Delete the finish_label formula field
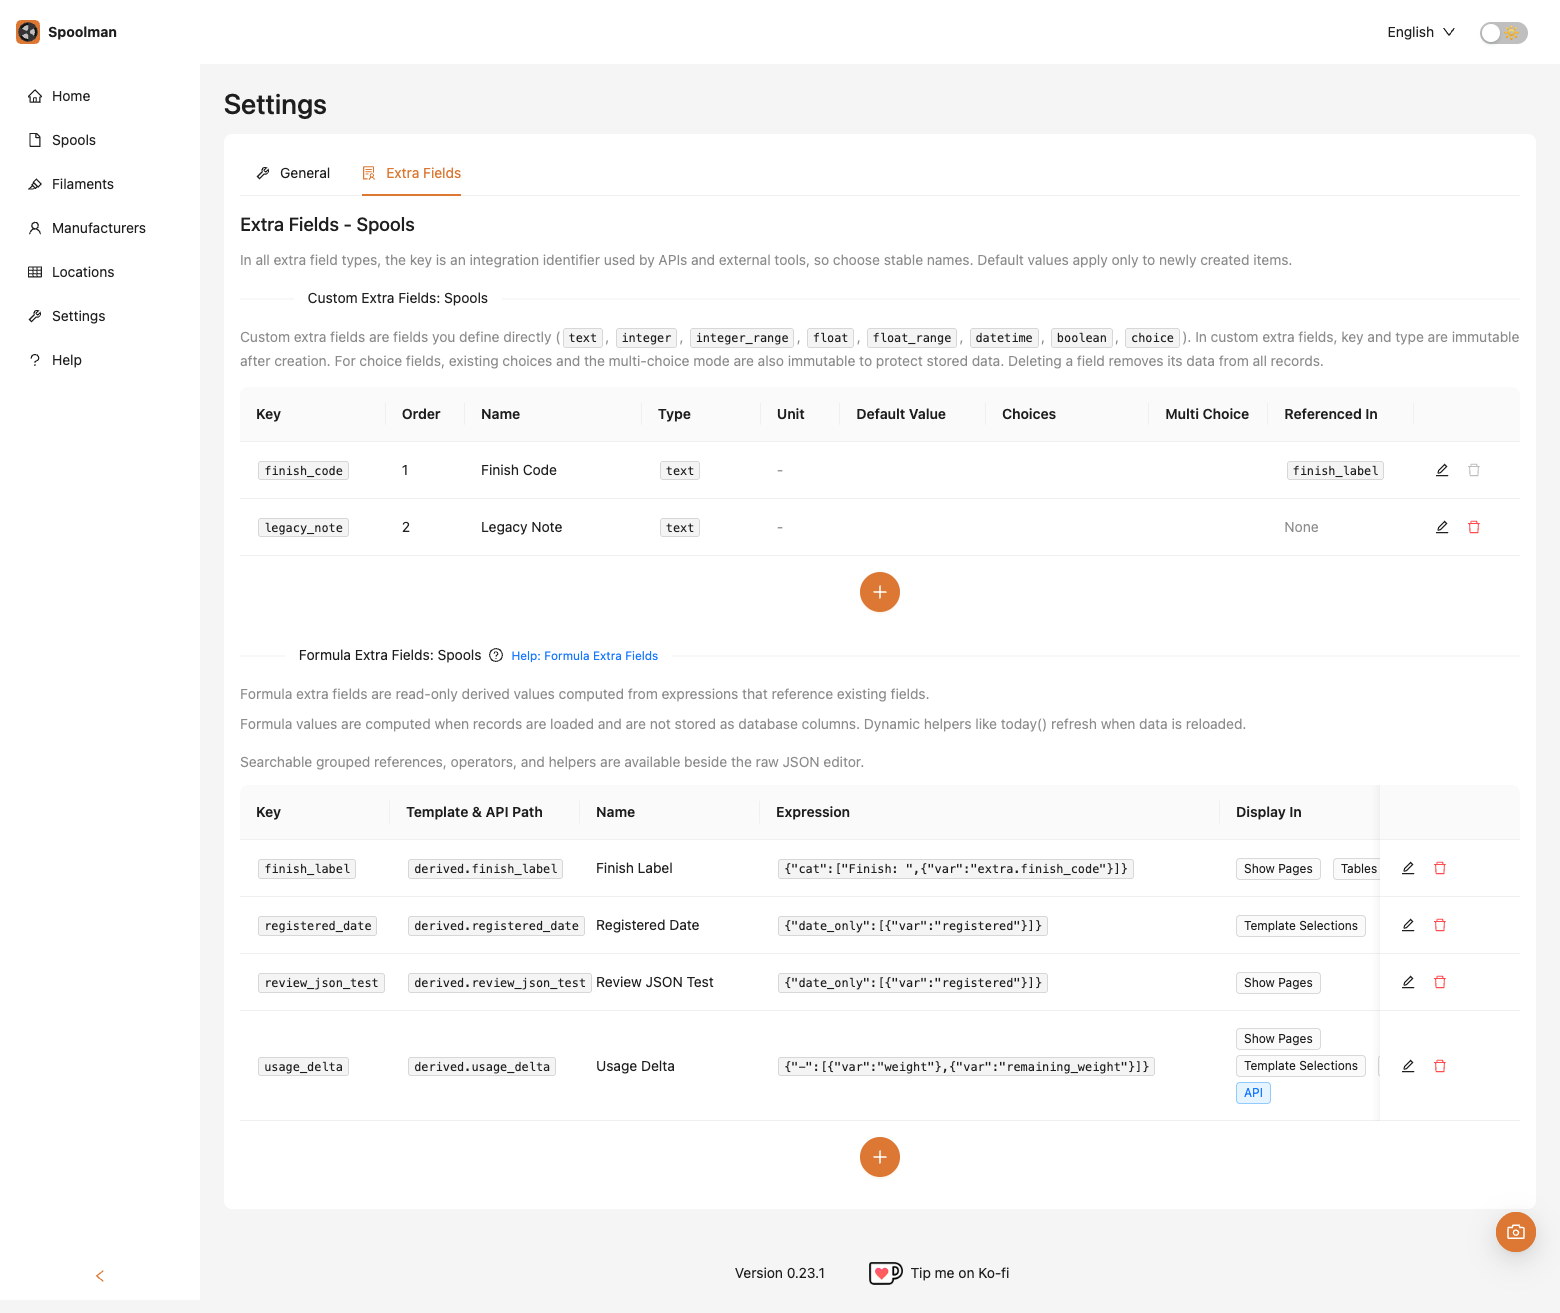Viewport: 1560px width, 1313px height. coord(1440,868)
